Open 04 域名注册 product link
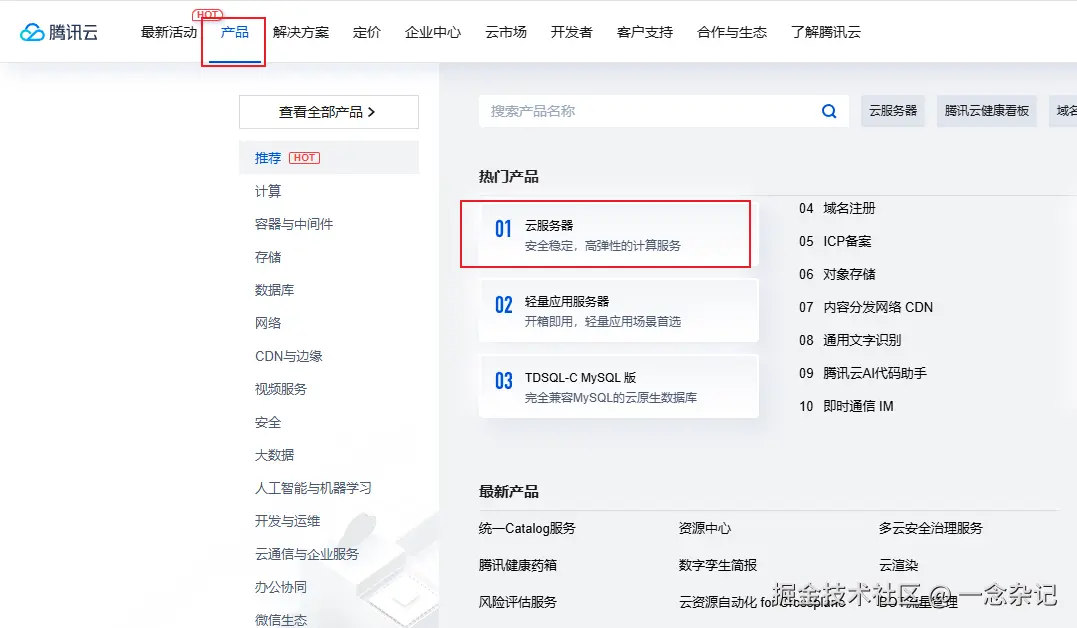1077x628 pixels. tap(837, 208)
